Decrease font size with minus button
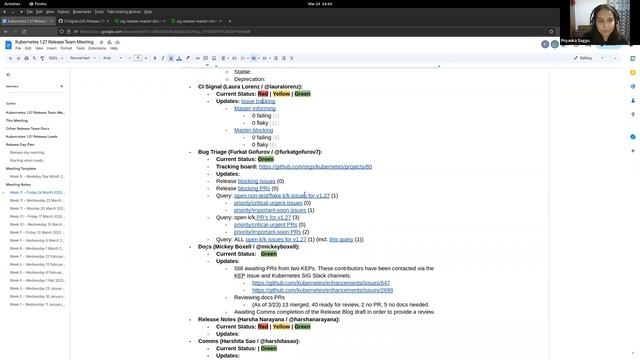Screen dimensions: 640x360 (130, 58)
